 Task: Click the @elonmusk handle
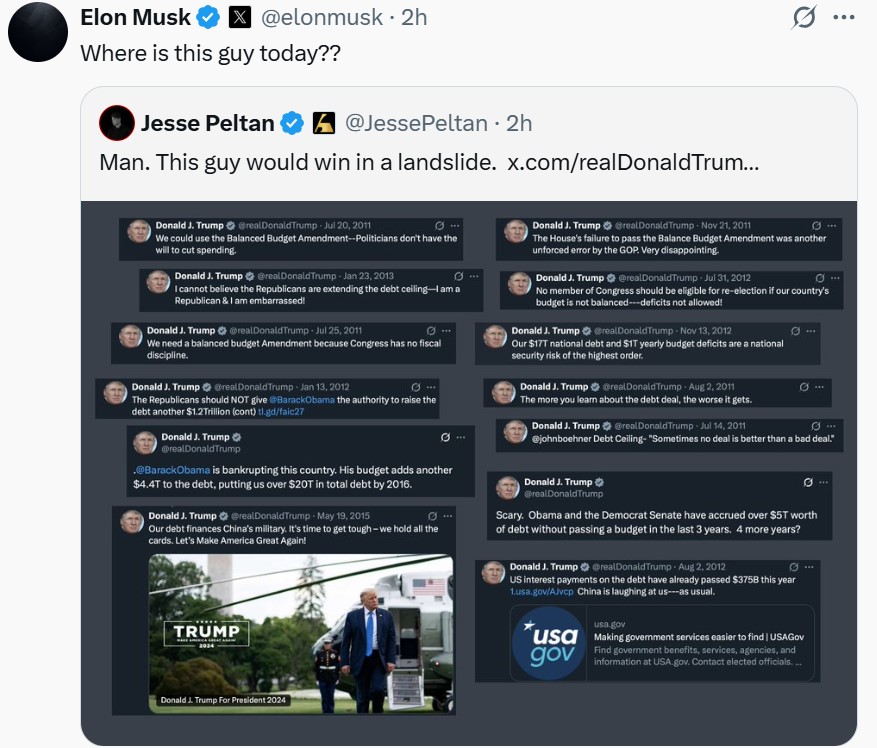coord(320,18)
